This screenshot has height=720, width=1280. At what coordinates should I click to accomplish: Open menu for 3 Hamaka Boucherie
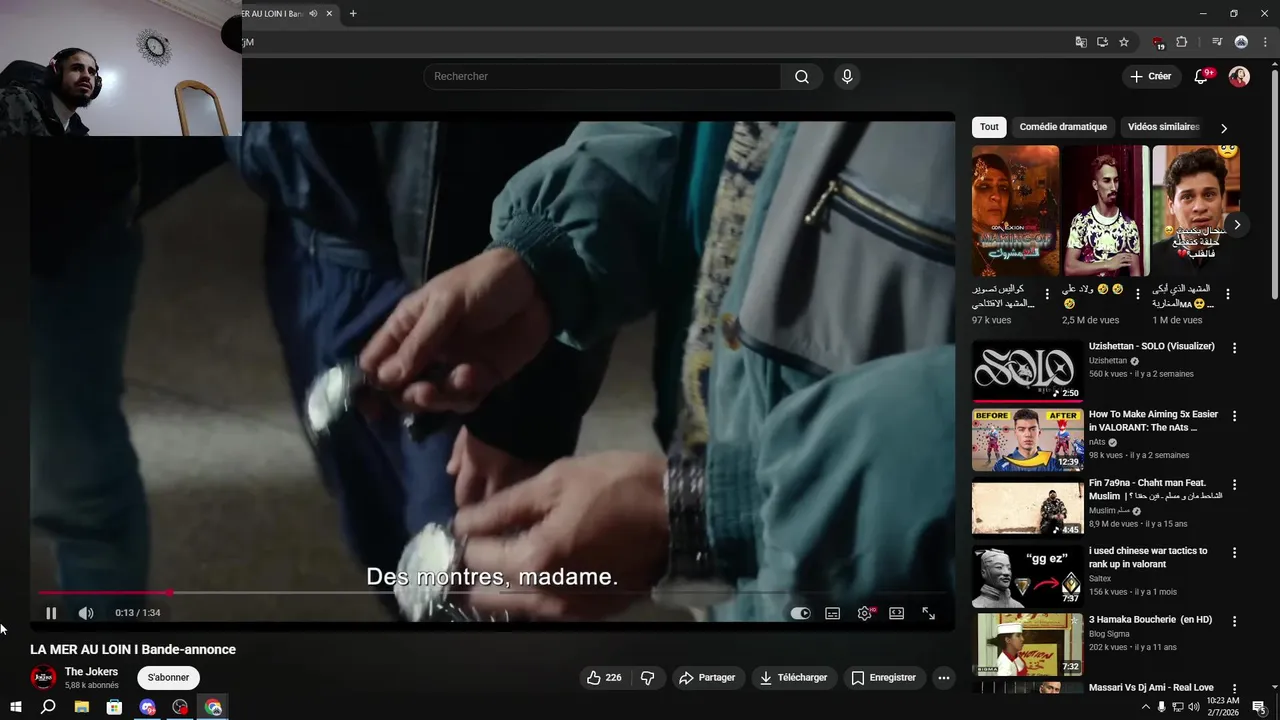coord(1234,621)
